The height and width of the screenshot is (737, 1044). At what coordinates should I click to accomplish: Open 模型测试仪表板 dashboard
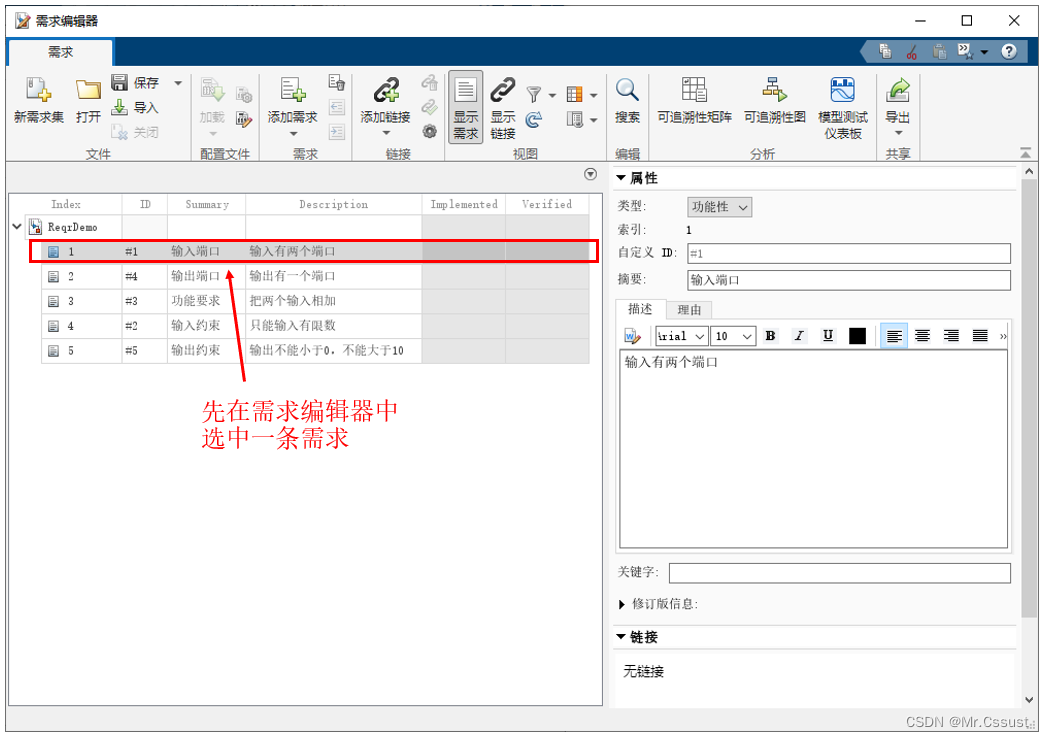tap(843, 107)
